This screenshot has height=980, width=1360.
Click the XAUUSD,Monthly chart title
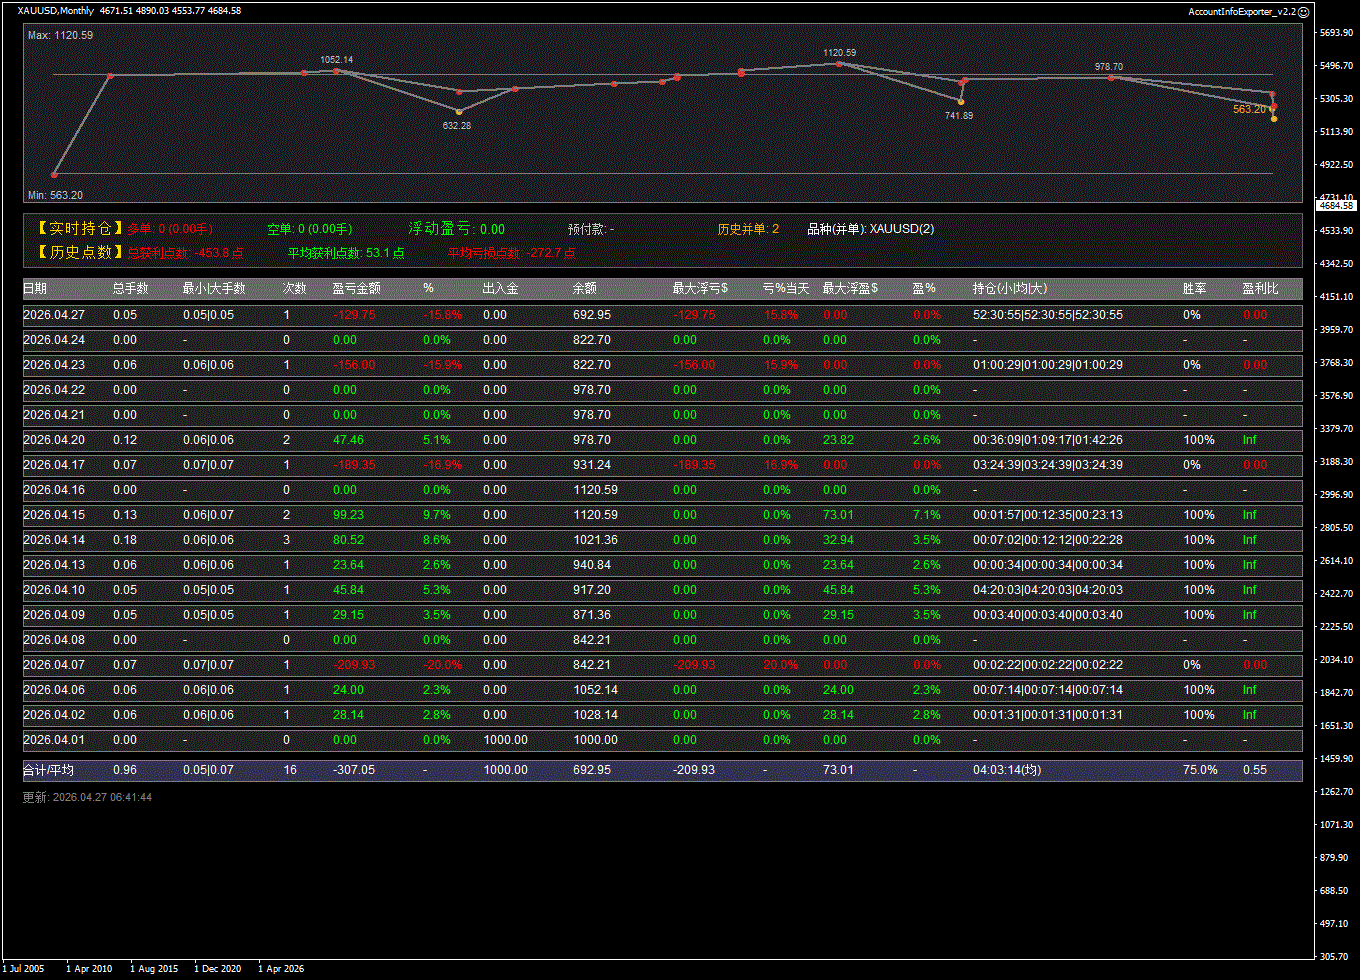56,11
